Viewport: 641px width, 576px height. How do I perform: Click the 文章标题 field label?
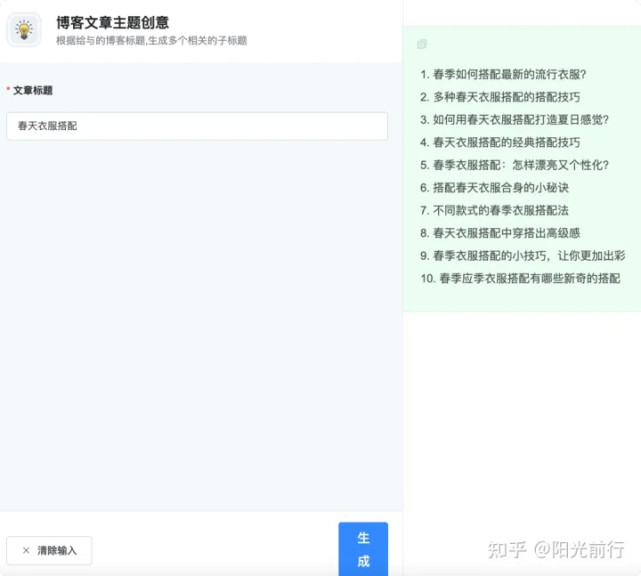33,90
